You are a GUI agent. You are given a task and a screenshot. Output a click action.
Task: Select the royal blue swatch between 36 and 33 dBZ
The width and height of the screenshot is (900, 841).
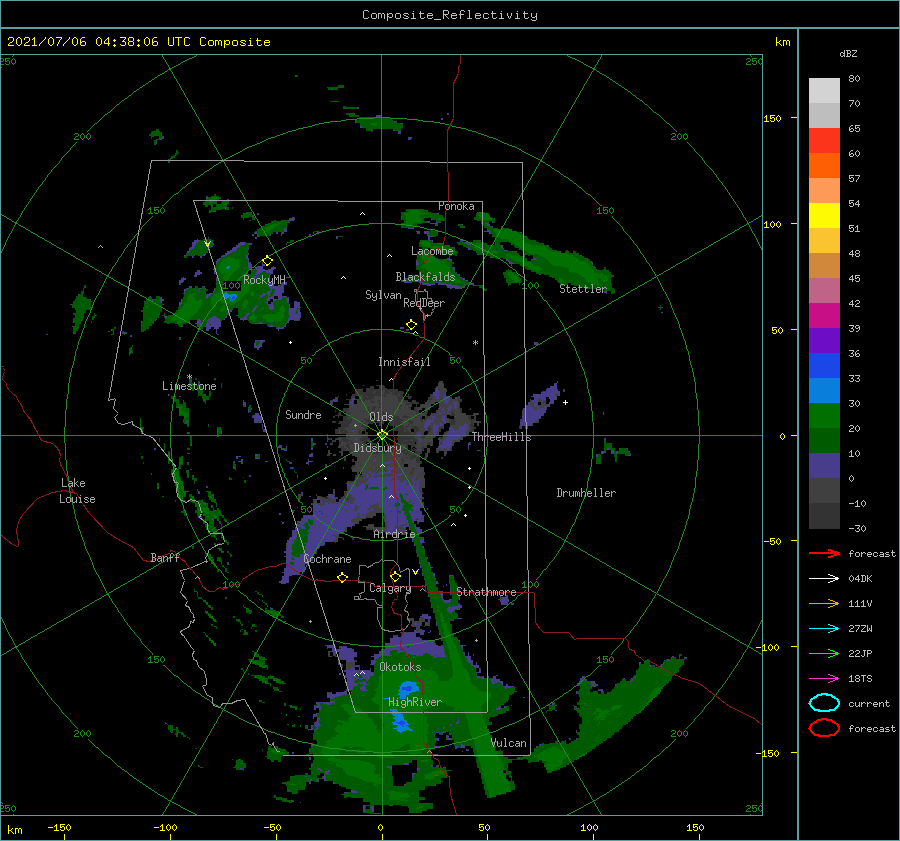pos(824,366)
